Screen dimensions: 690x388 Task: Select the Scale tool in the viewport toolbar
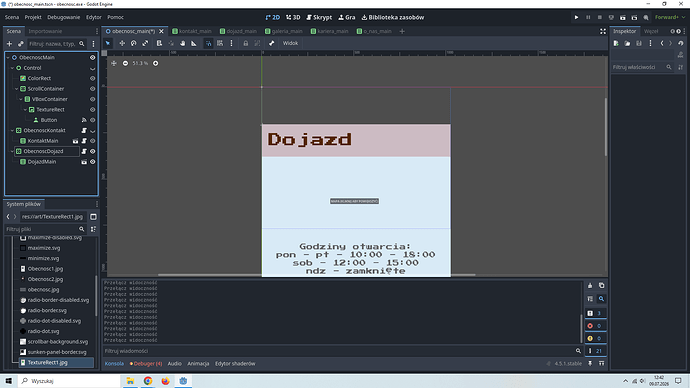coord(145,43)
